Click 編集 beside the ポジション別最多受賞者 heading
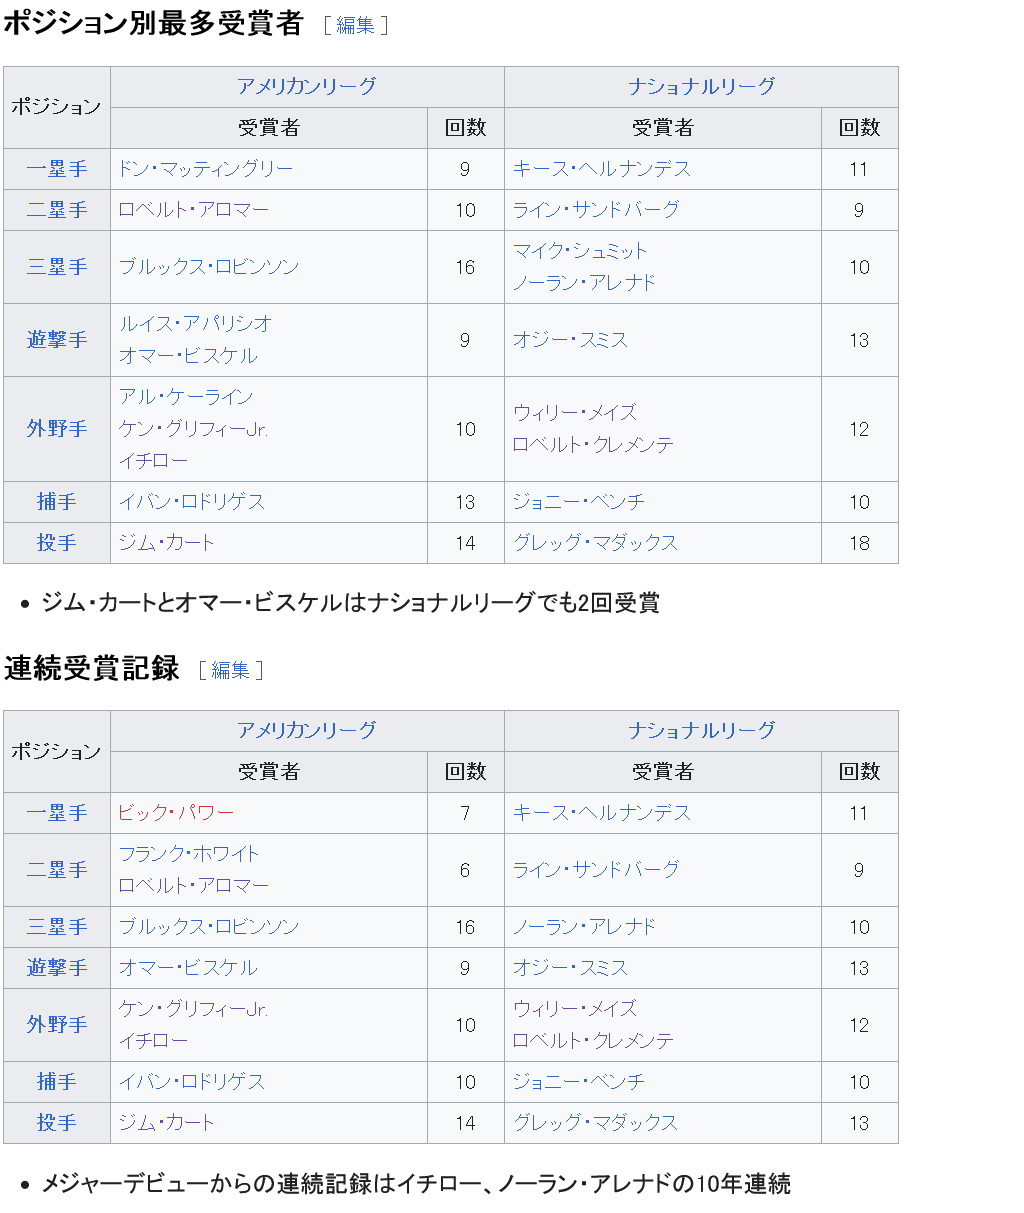Viewport: 1024px width, 1213px height. coord(355,26)
